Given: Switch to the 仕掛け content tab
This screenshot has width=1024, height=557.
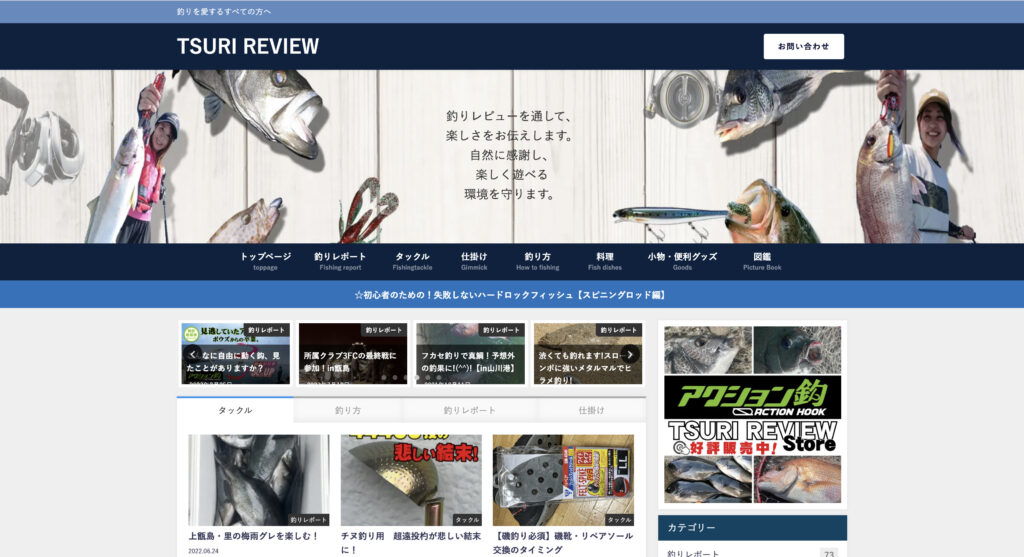Looking at the screenshot, I should (x=591, y=410).
